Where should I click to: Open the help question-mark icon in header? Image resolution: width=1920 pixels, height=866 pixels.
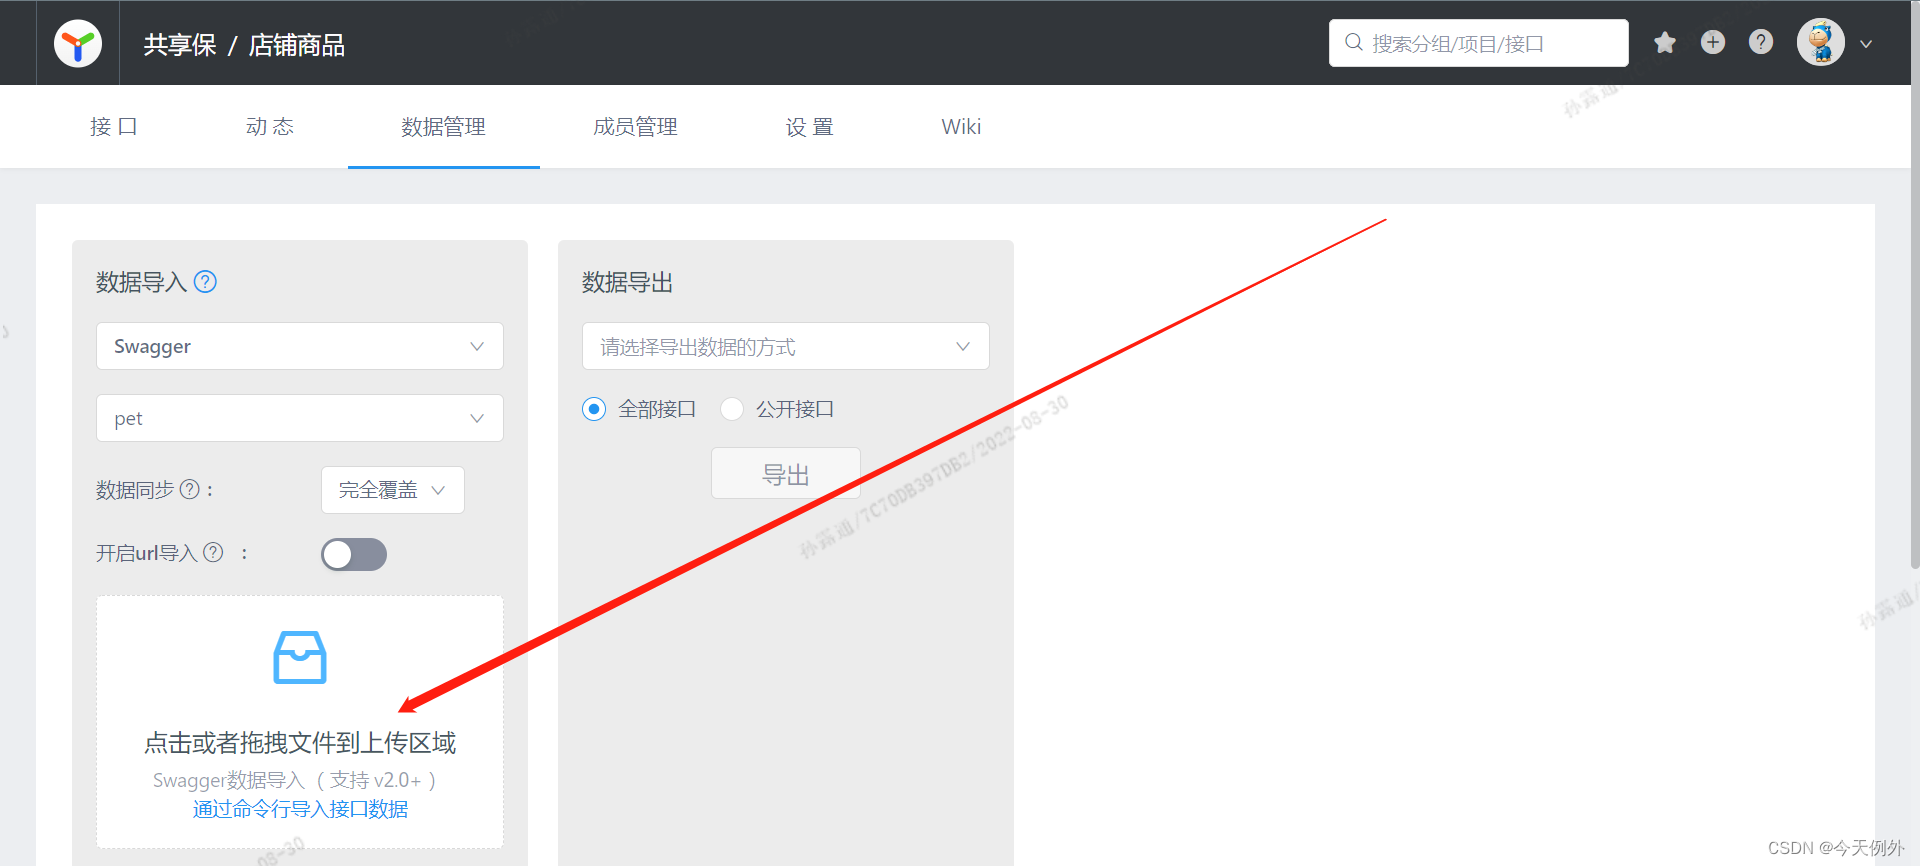click(1761, 42)
